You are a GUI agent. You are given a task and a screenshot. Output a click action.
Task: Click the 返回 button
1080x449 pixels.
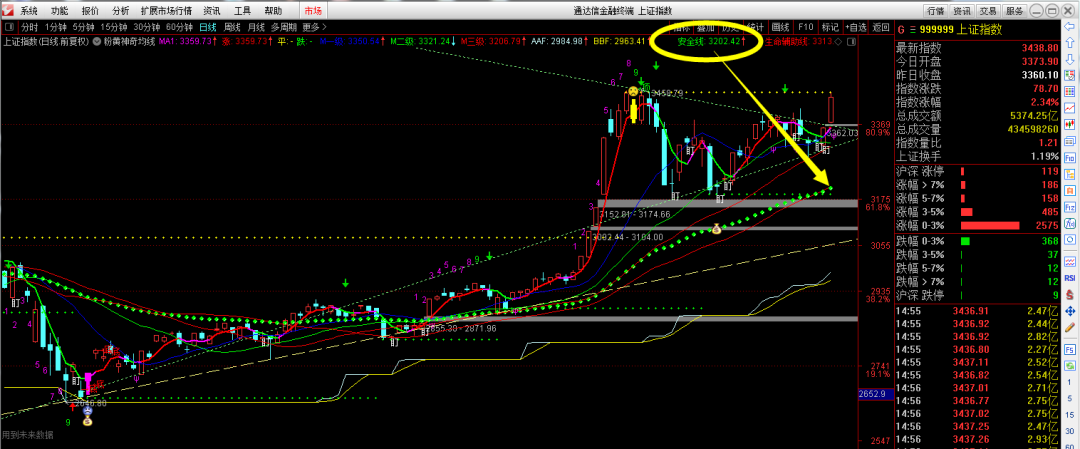(x=881, y=28)
